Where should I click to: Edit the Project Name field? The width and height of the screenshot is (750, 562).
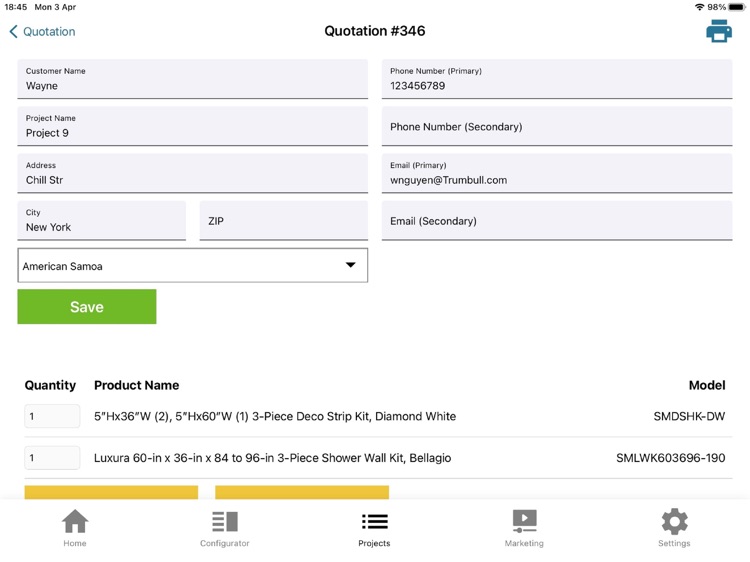click(x=192, y=126)
